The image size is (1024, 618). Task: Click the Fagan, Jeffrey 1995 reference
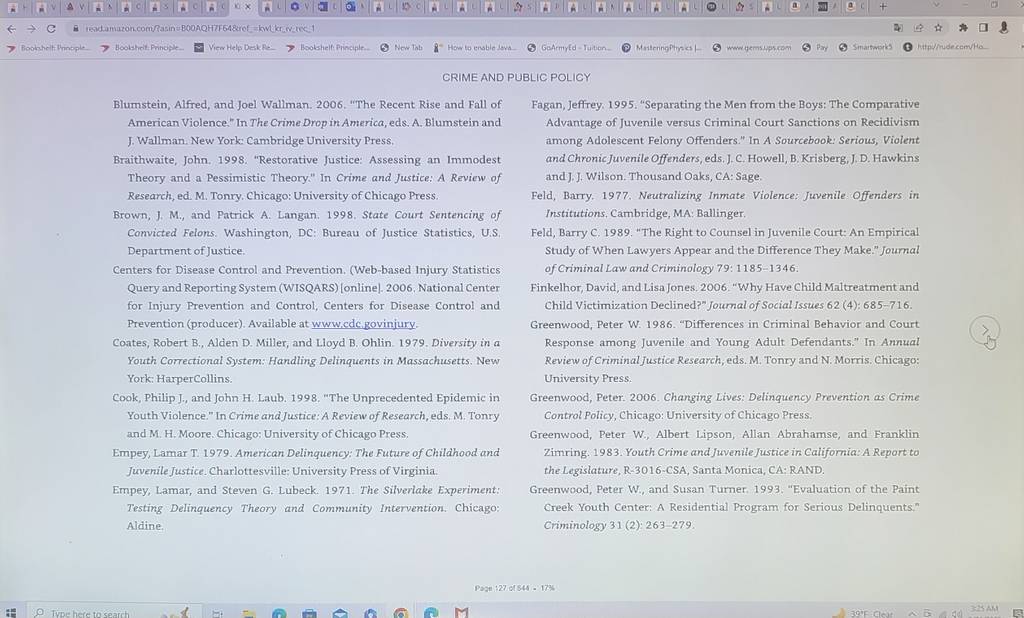725,140
